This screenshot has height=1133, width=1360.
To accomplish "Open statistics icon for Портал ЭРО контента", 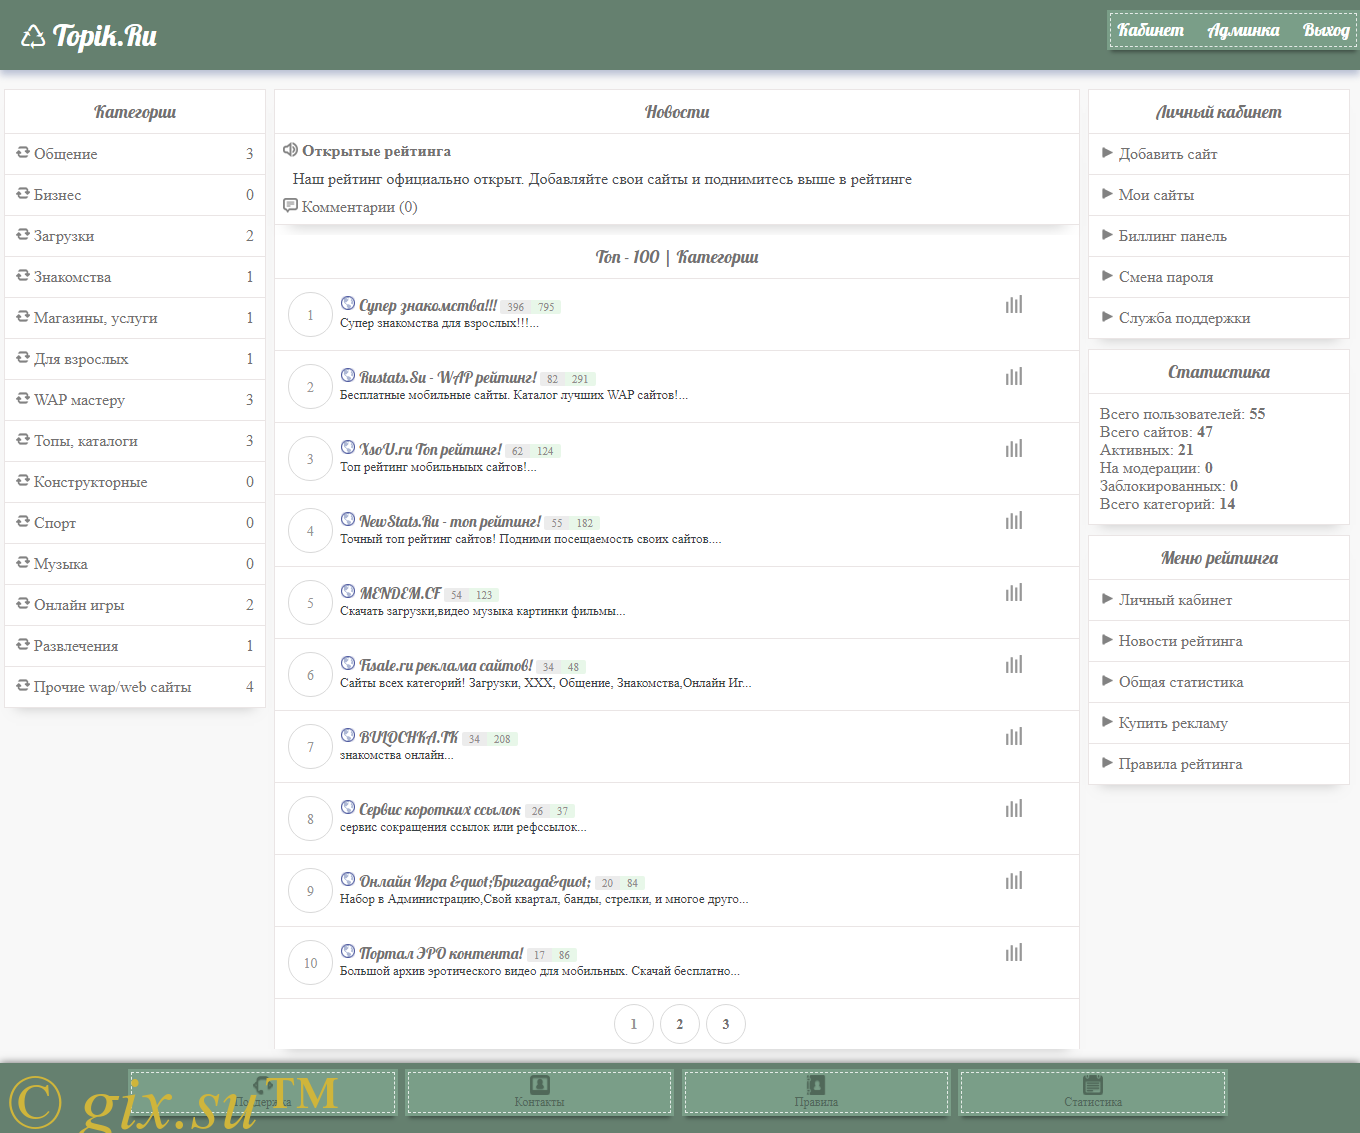I will coord(1014,952).
